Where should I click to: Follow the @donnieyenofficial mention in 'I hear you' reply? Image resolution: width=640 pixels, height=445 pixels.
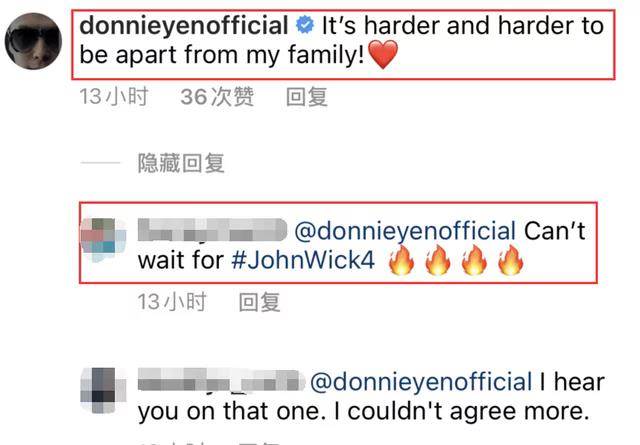click(x=421, y=382)
